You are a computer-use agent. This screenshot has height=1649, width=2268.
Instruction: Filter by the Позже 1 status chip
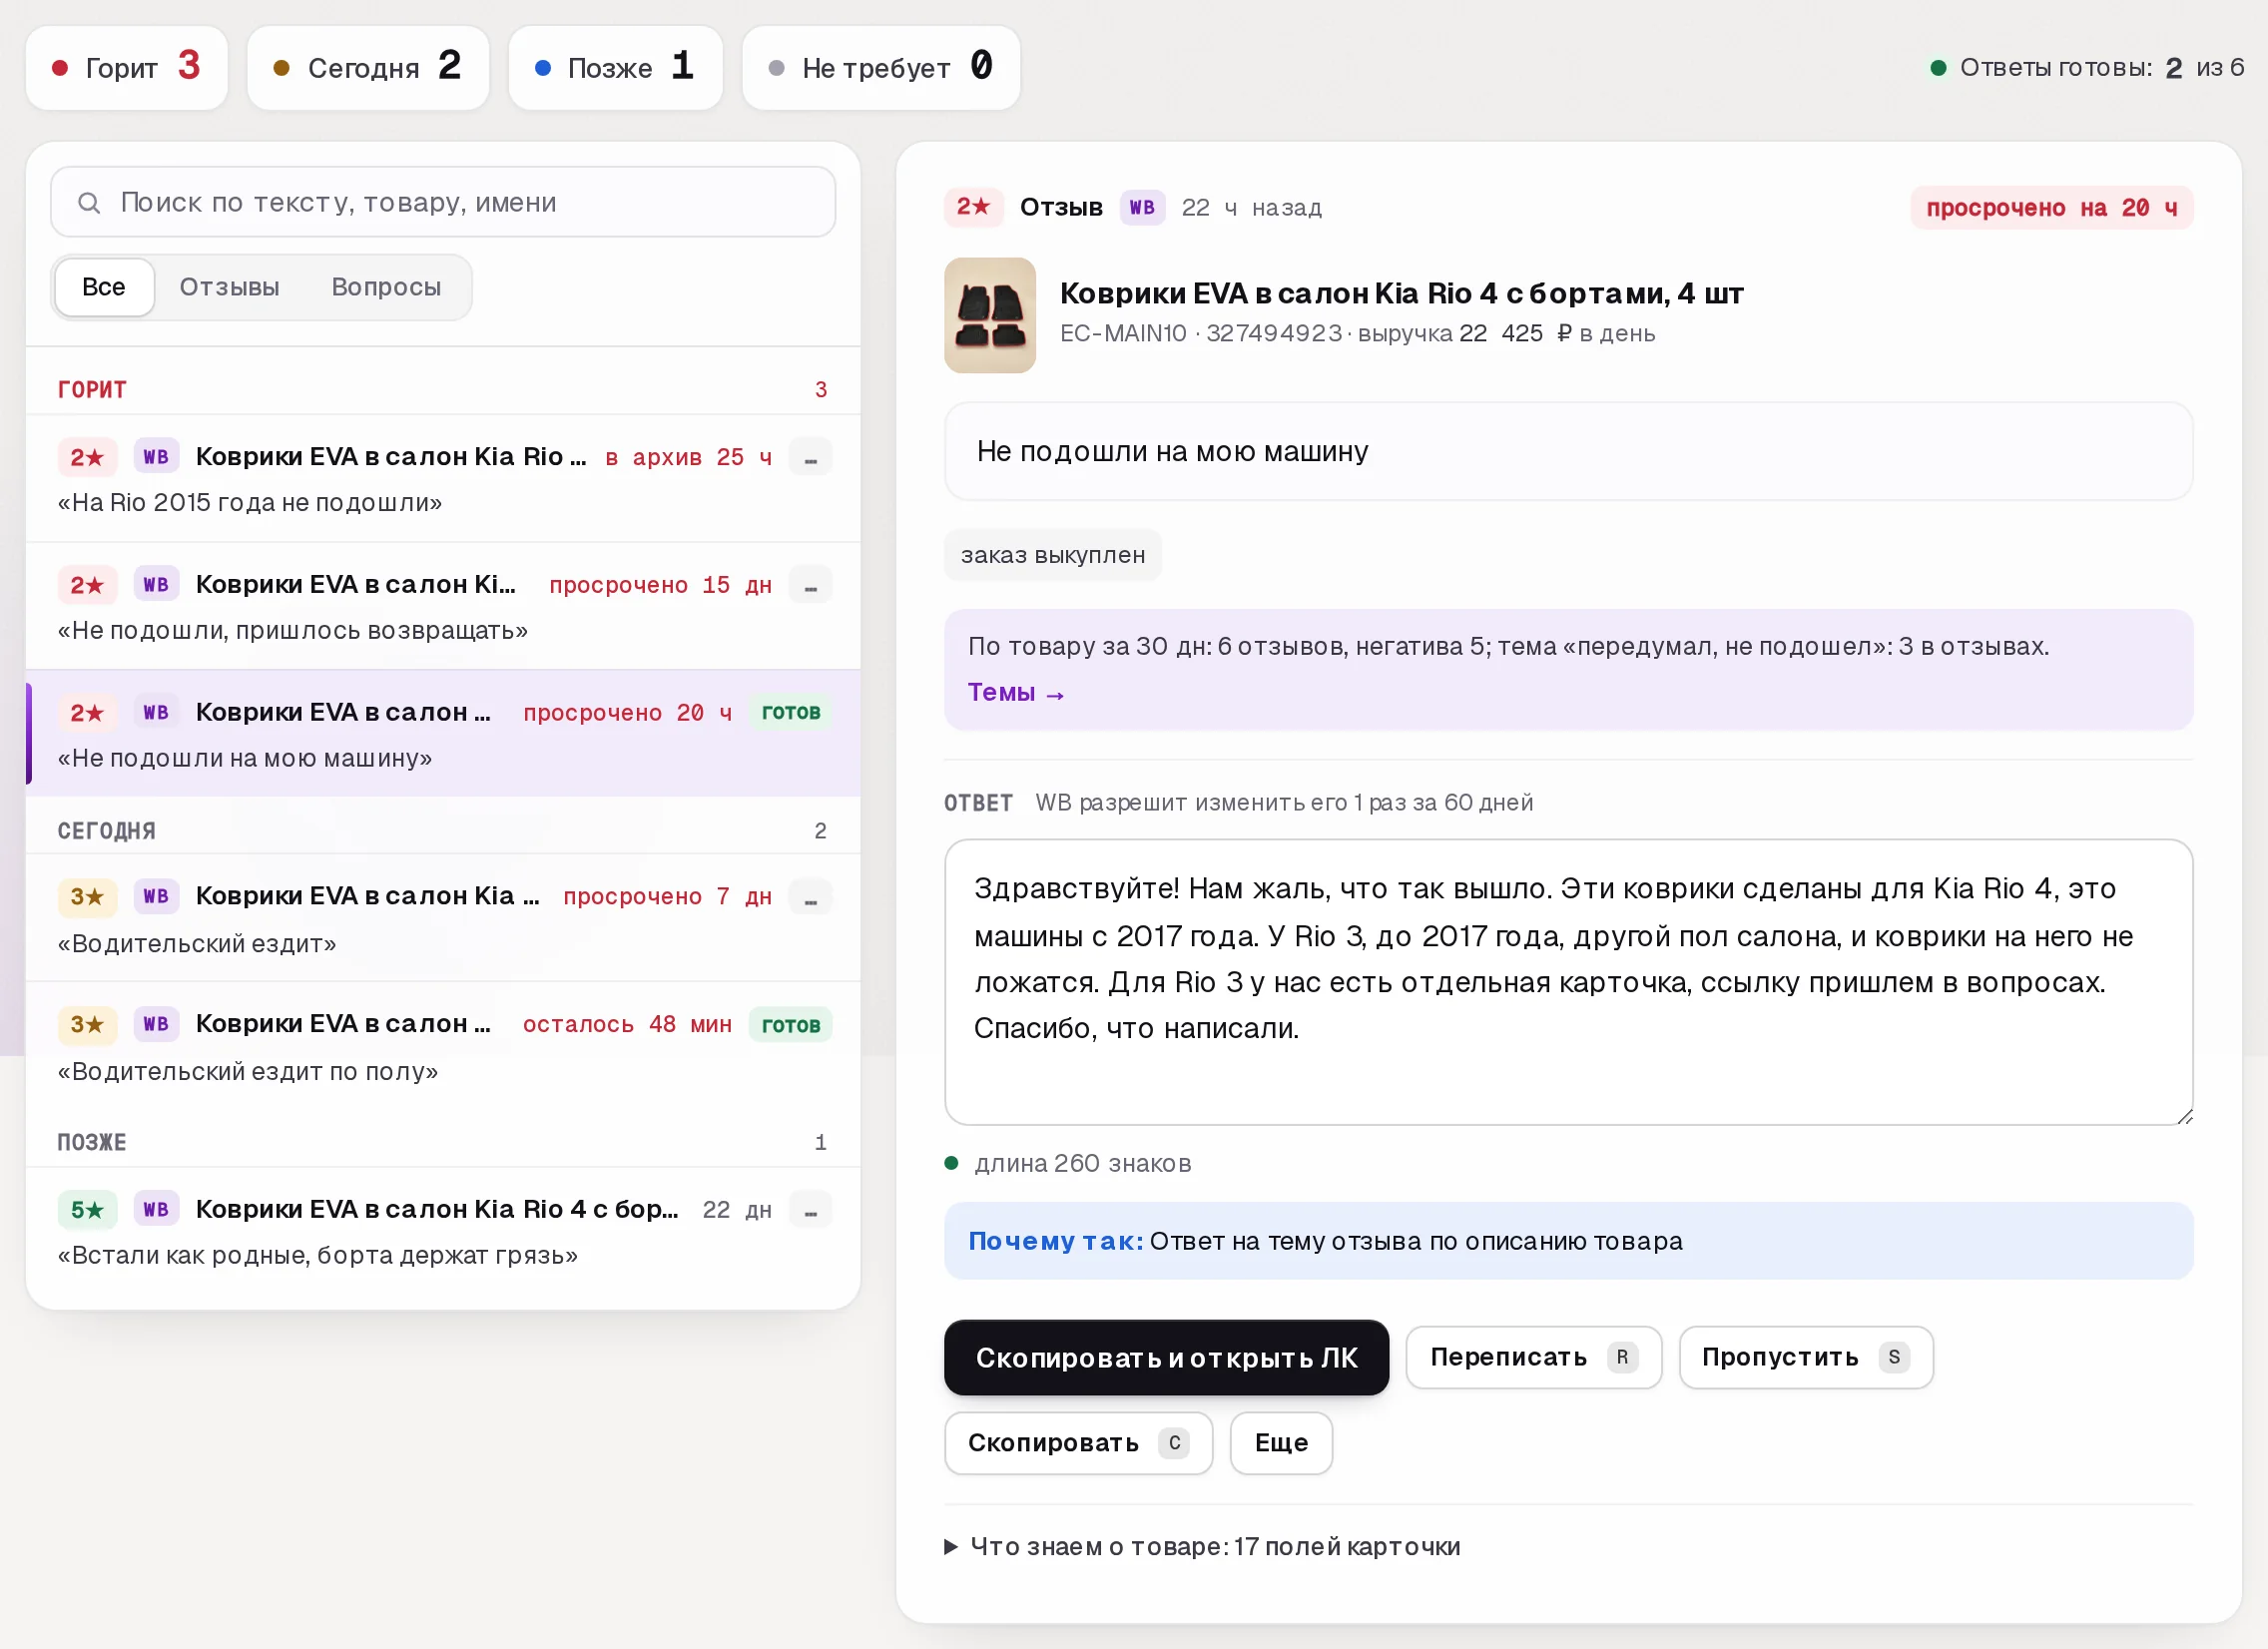pos(615,68)
